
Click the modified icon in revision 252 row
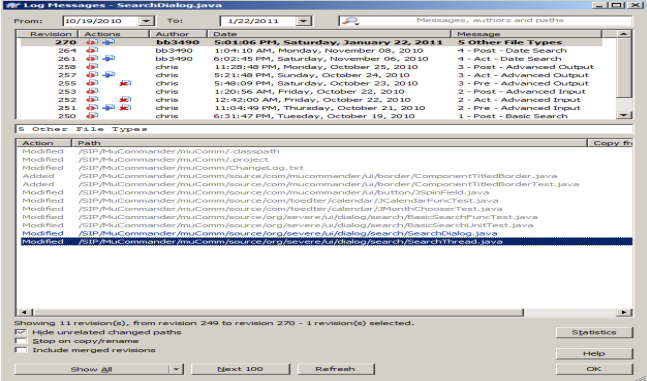(x=92, y=100)
